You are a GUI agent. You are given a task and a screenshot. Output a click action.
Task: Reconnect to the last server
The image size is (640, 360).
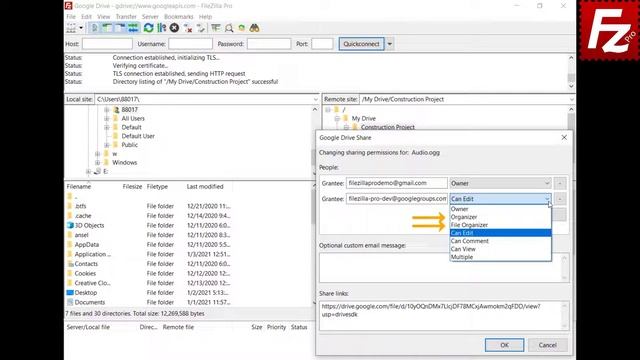tap(200, 28)
